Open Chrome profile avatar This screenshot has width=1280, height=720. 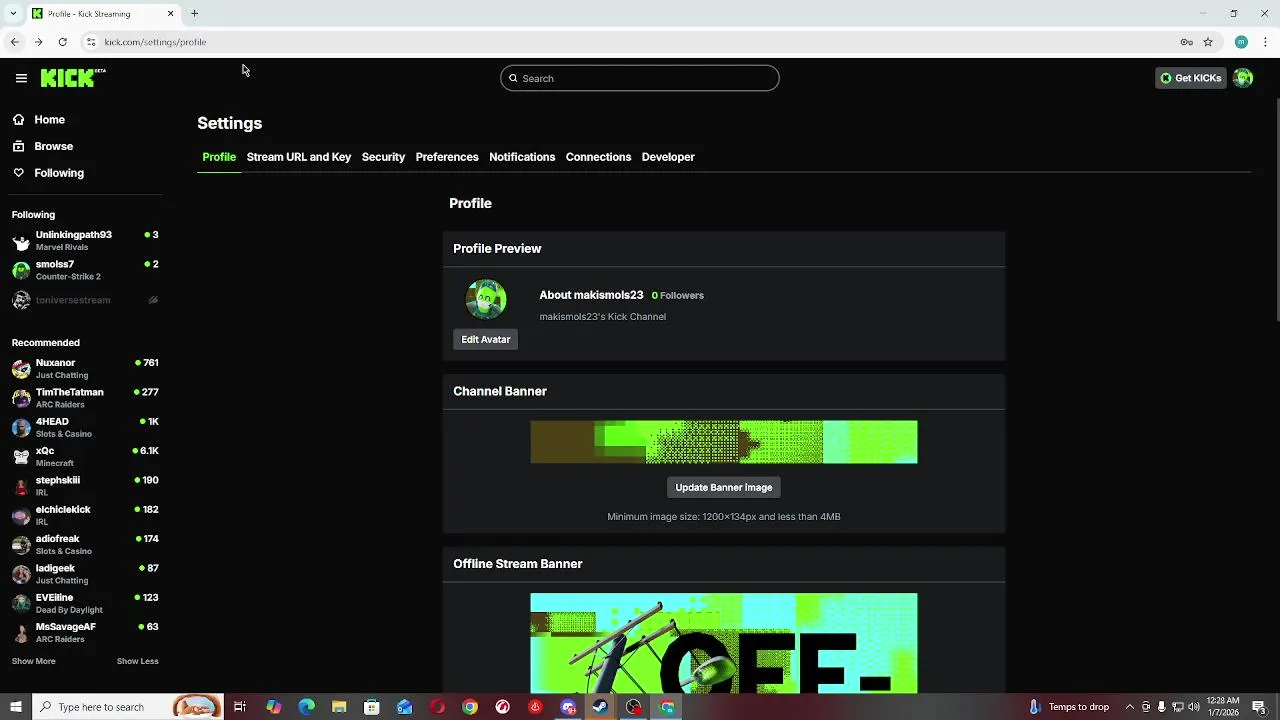pyautogui.click(x=1241, y=42)
